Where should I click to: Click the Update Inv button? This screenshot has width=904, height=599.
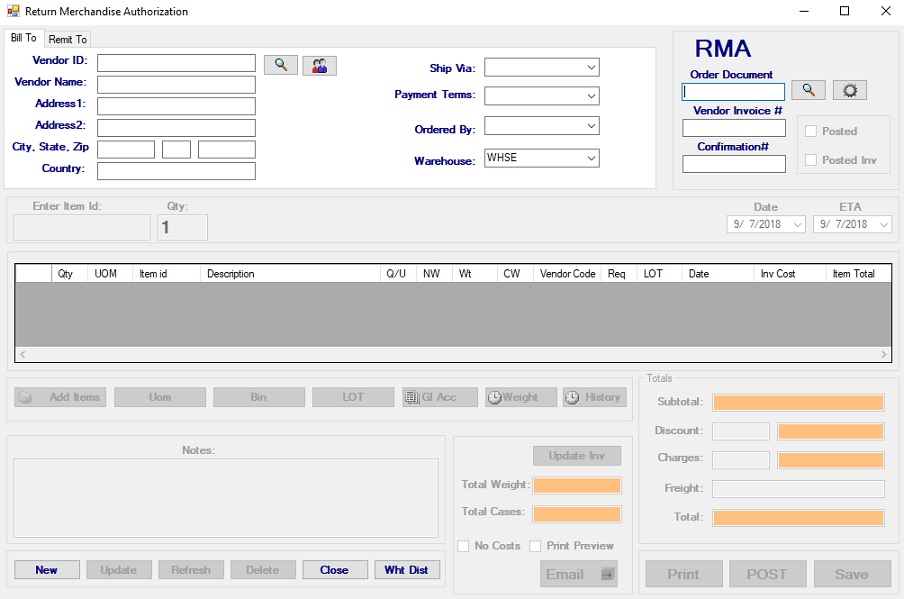(577, 456)
